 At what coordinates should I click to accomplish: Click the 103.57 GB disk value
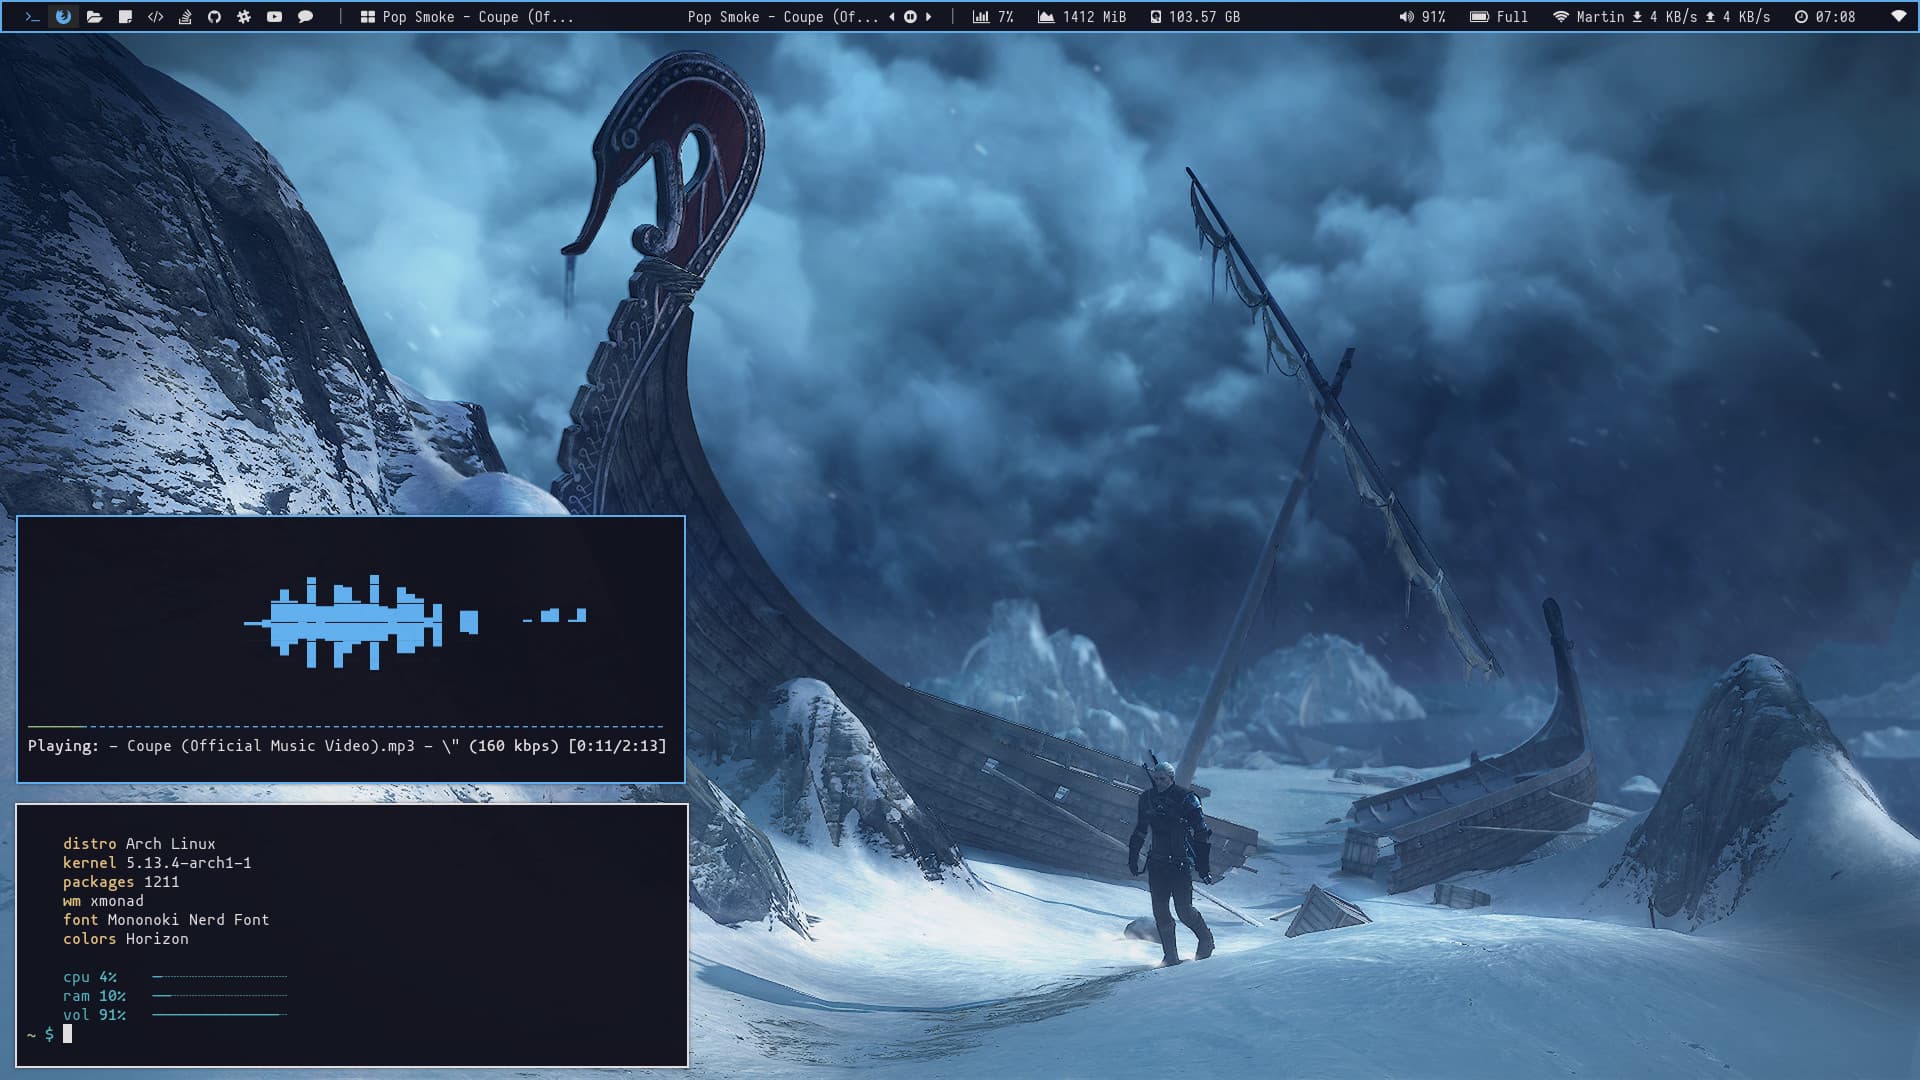coord(1204,17)
